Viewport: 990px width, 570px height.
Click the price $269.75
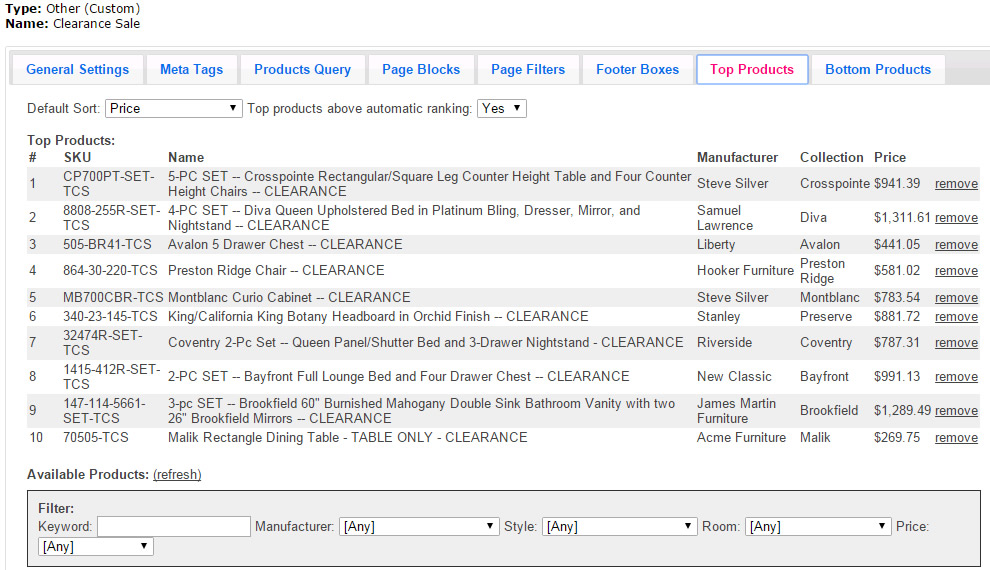(897, 438)
